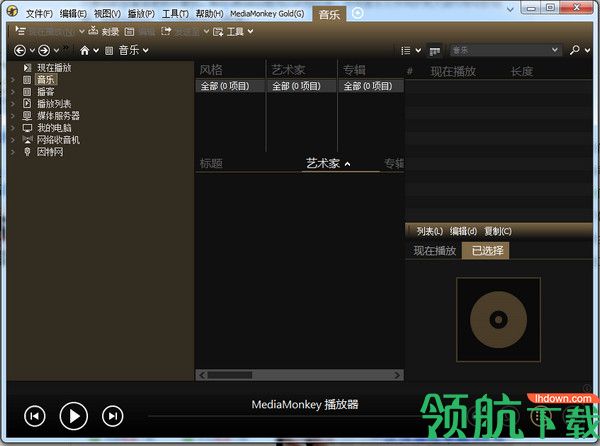Open the dropdown arrow after the export item
The width and height of the screenshot is (600, 446).
206,31
